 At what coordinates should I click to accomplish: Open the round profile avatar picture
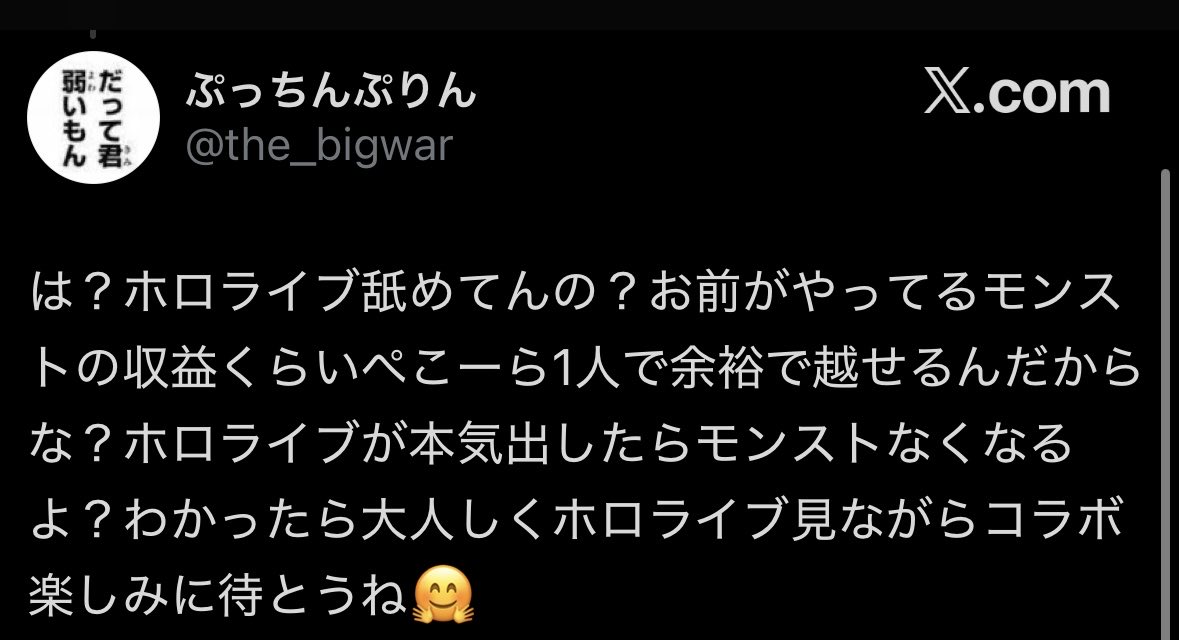(x=93, y=117)
